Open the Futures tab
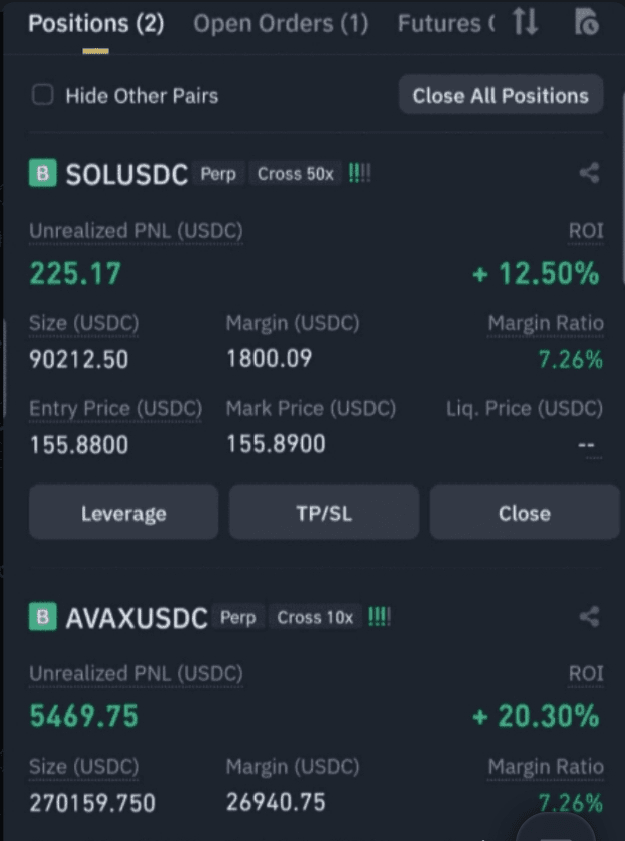 click(x=445, y=23)
